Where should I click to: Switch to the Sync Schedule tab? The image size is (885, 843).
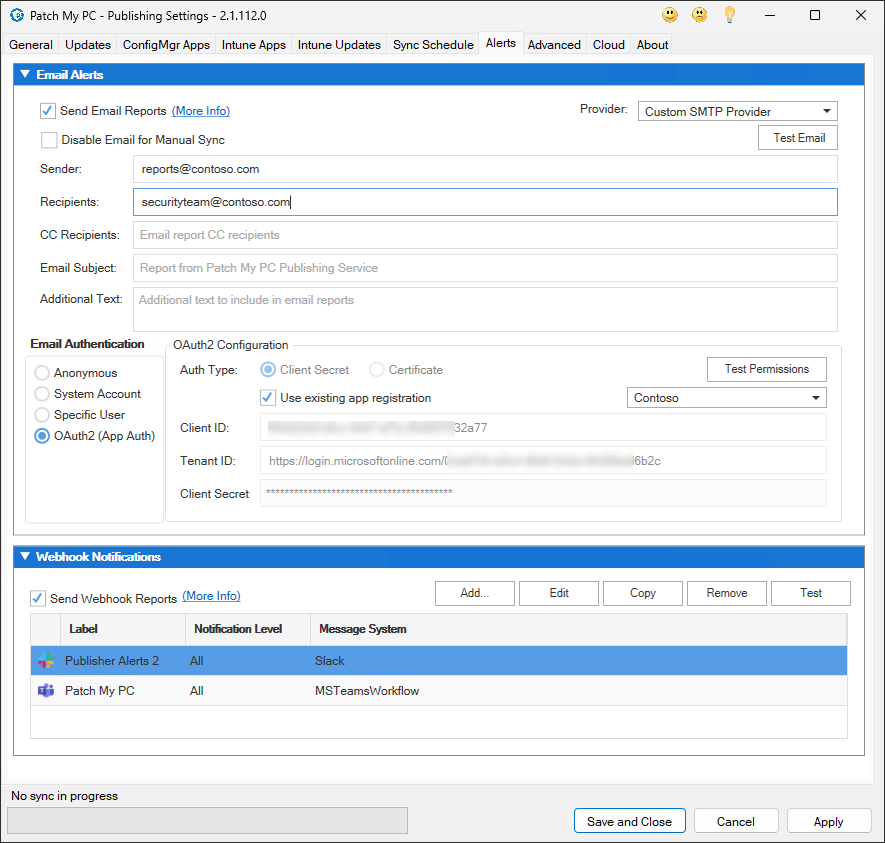[433, 45]
